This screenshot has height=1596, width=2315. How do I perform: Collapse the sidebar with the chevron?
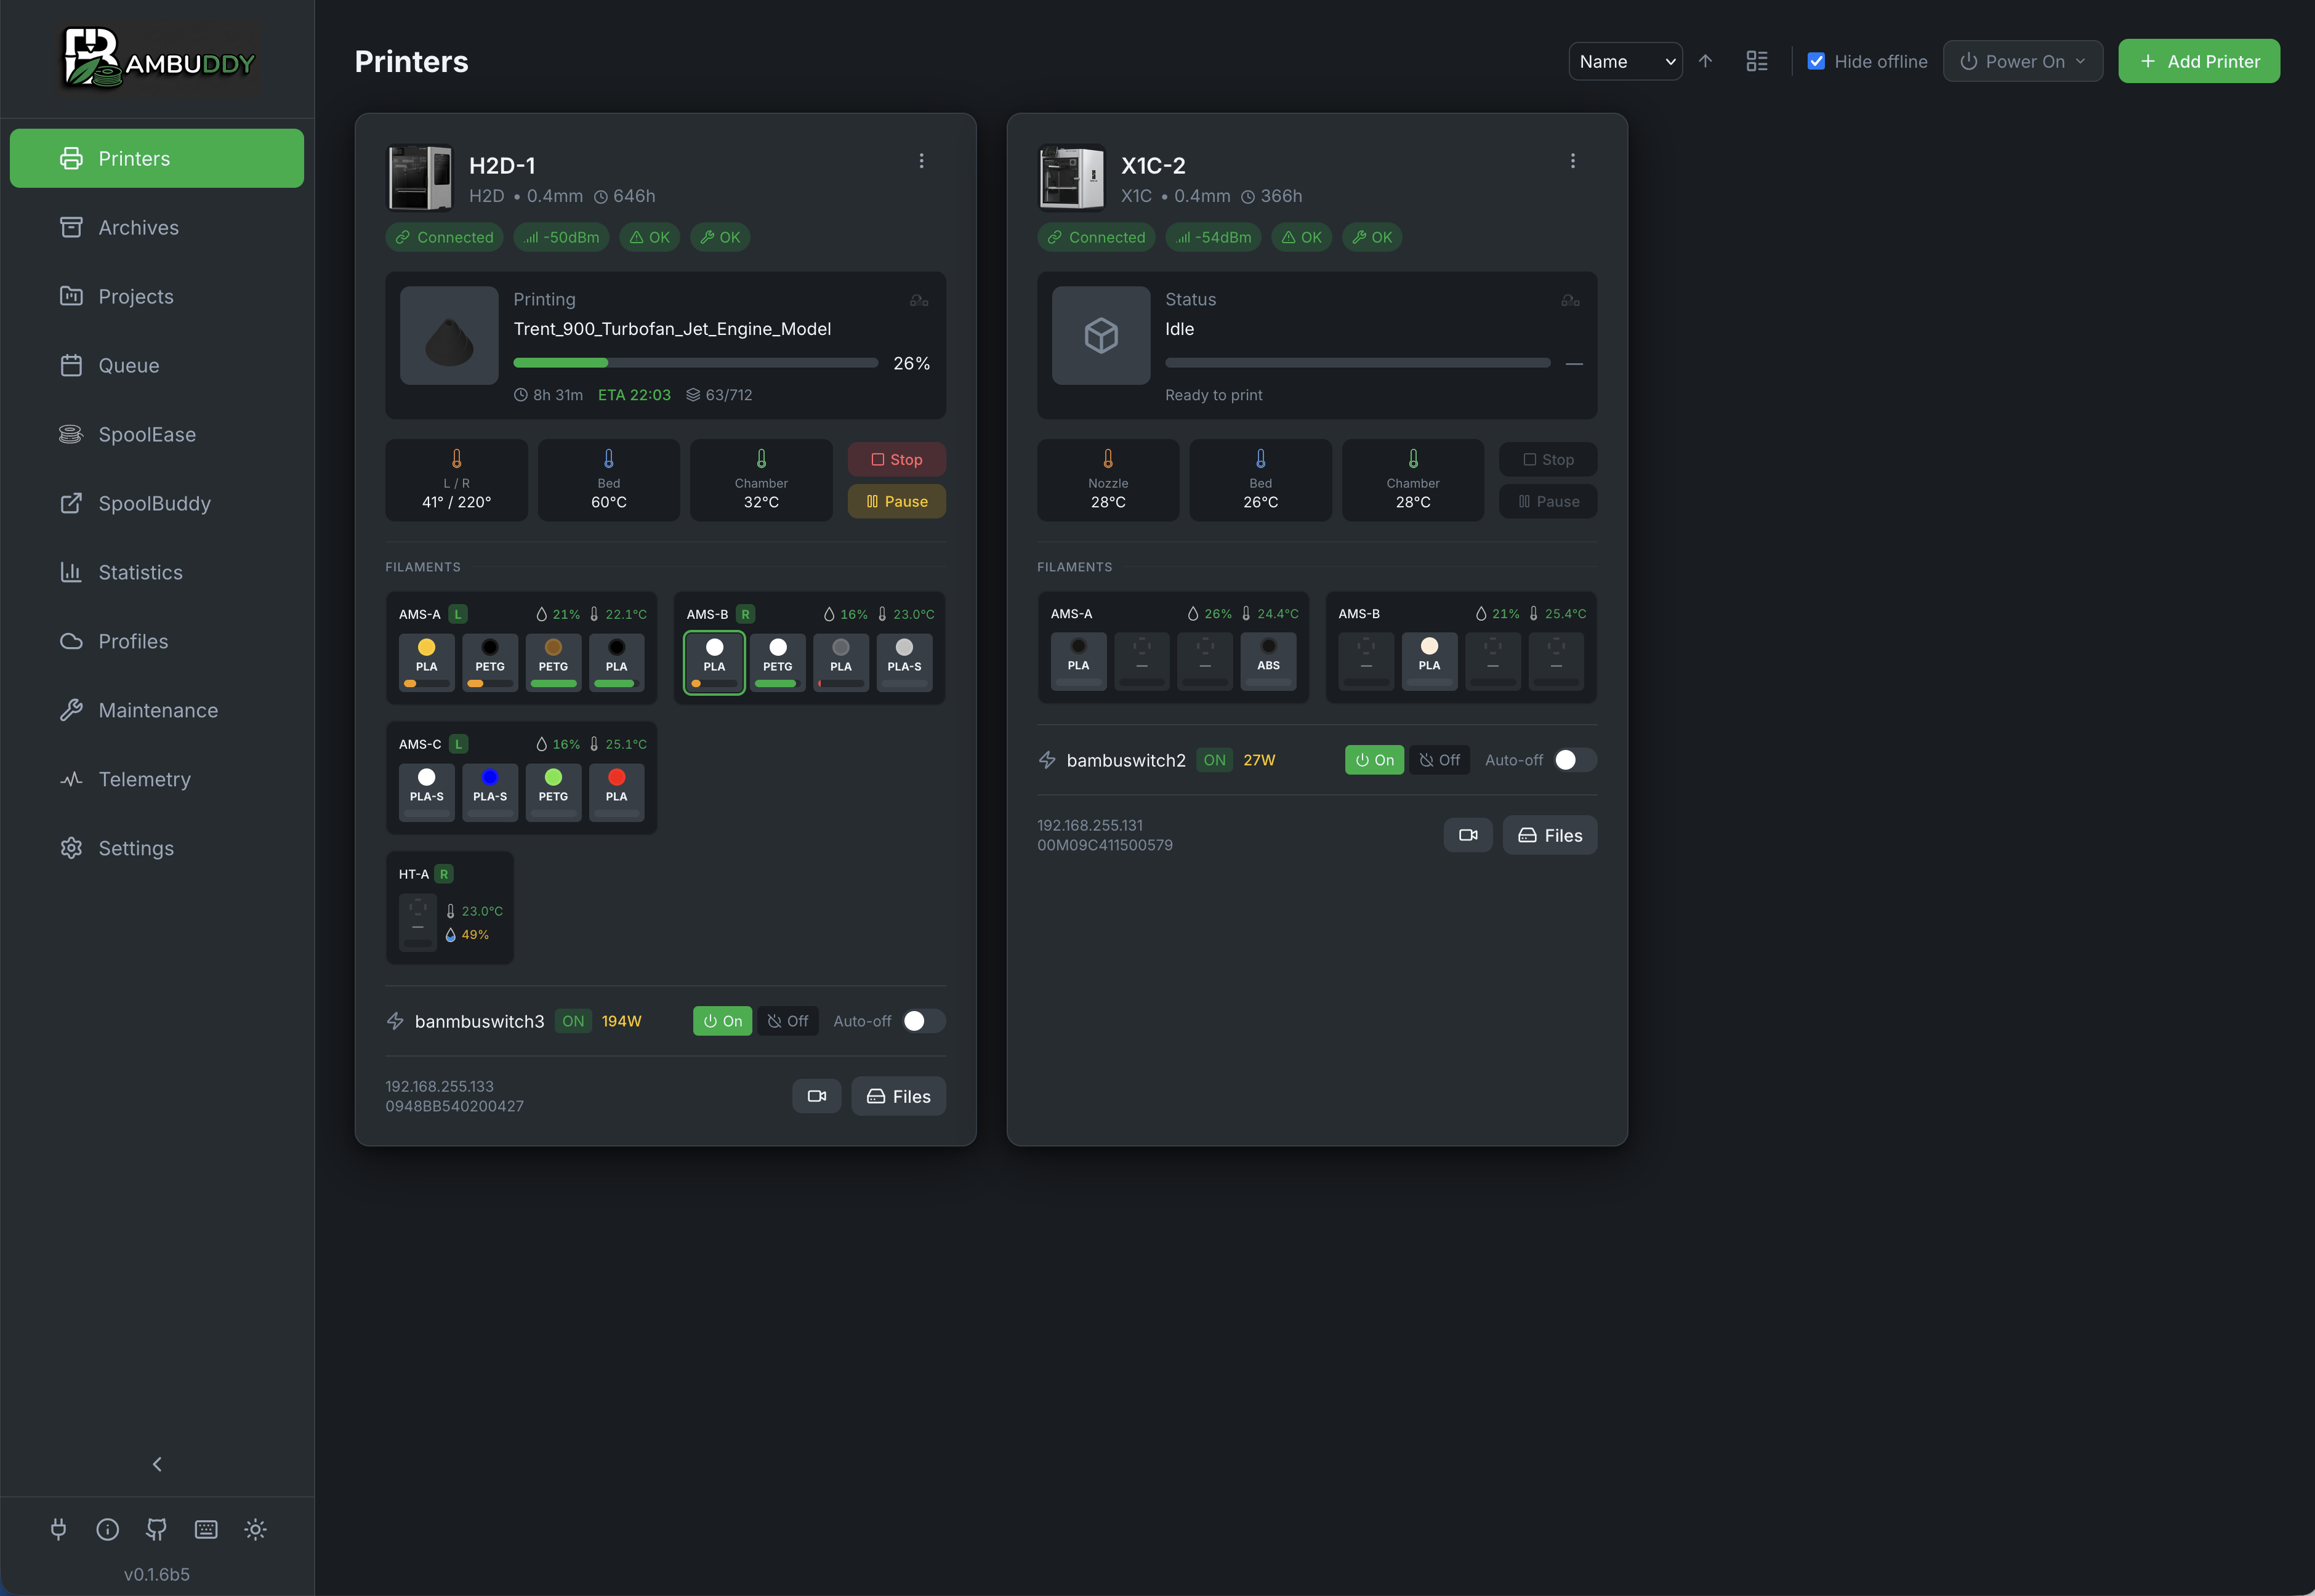pyautogui.click(x=156, y=1464)
